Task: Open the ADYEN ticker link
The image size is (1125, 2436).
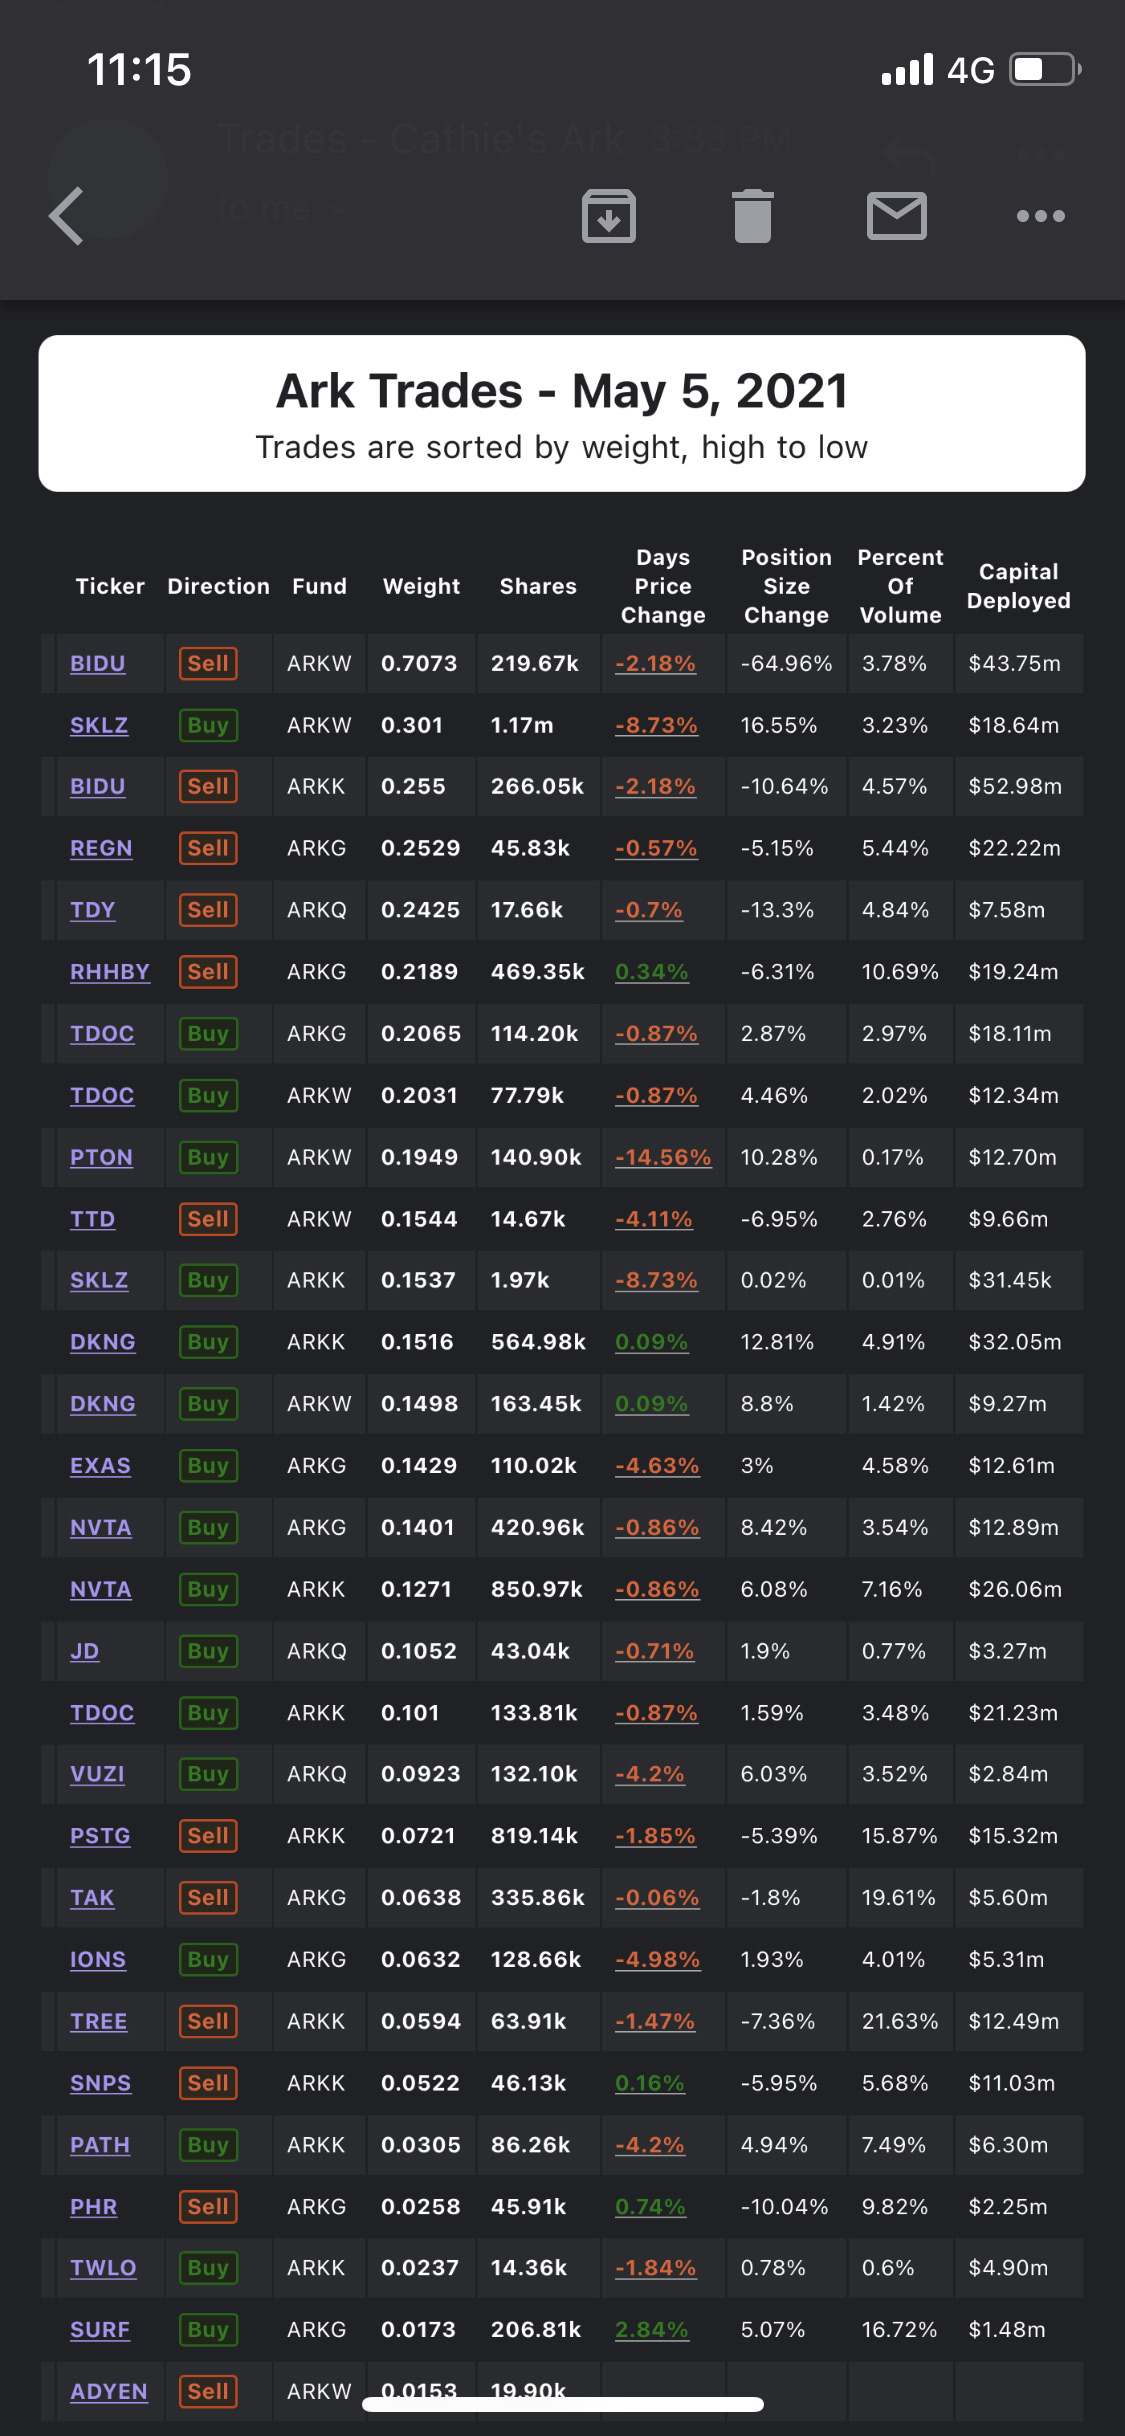Action: tap(109, 2392)
